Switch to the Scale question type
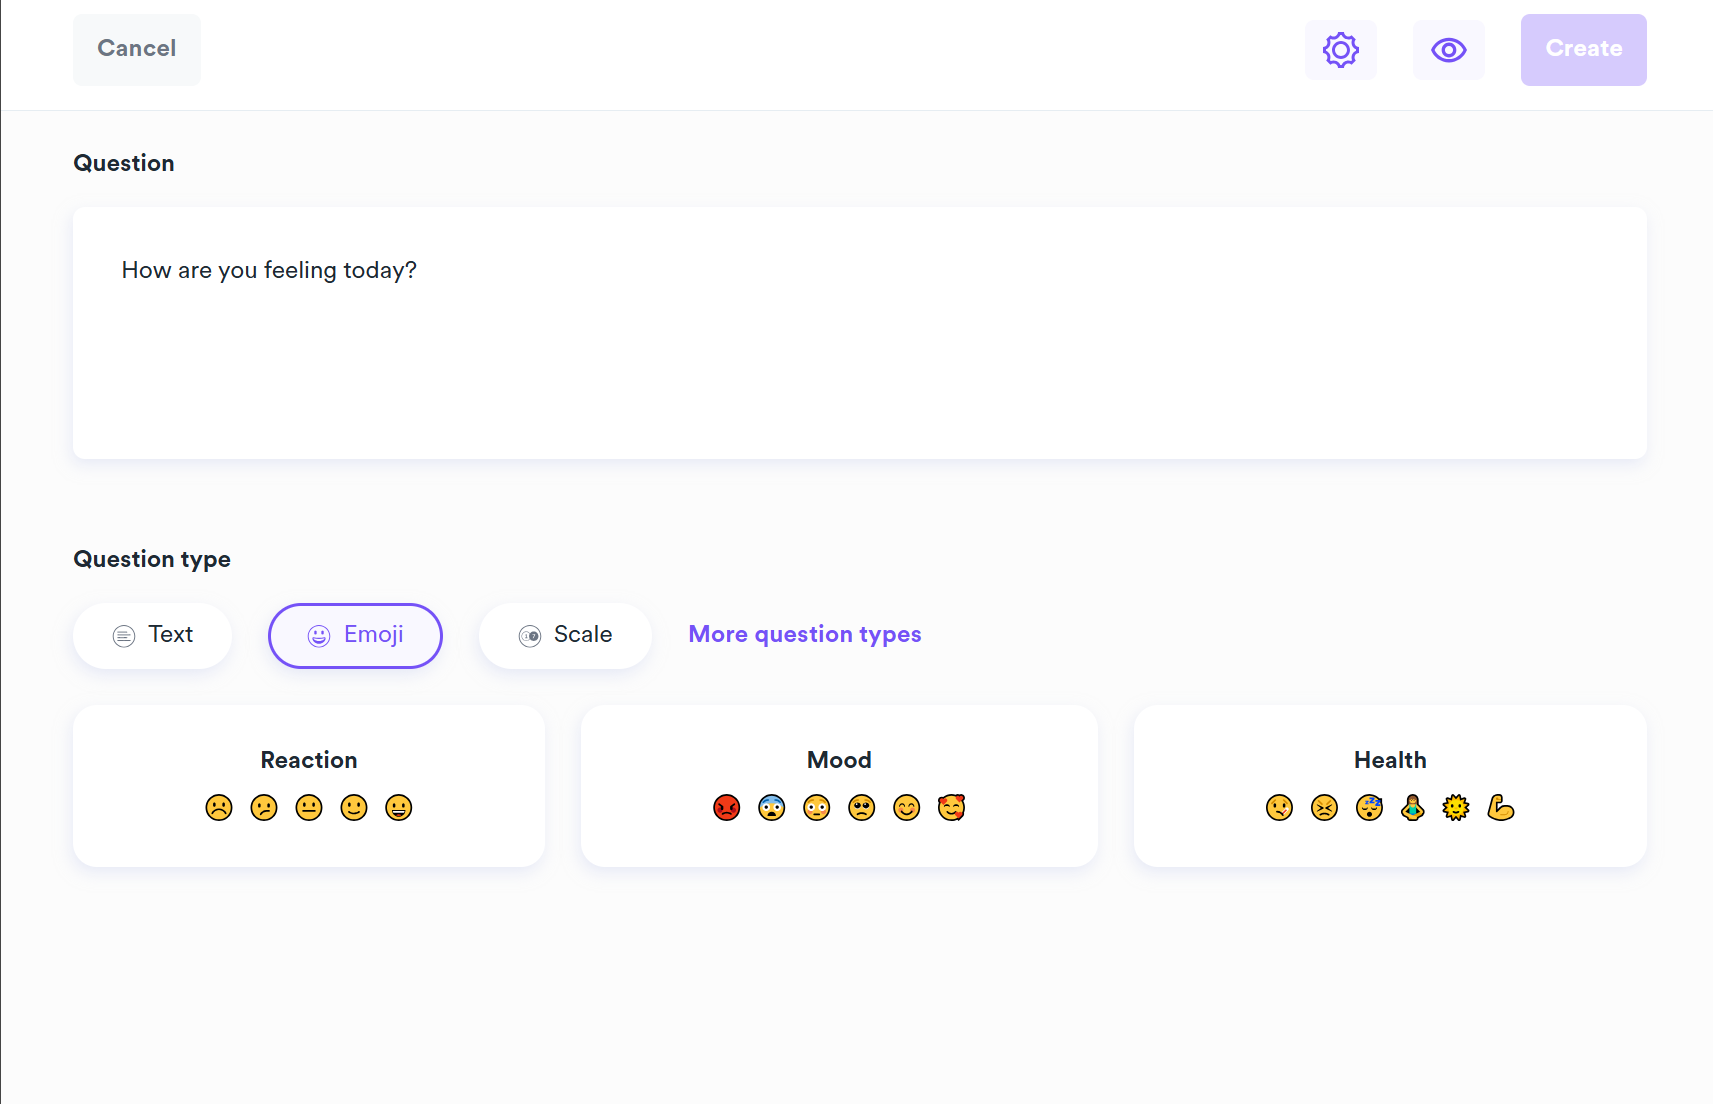1713x1104 pixels. point(565,635)
